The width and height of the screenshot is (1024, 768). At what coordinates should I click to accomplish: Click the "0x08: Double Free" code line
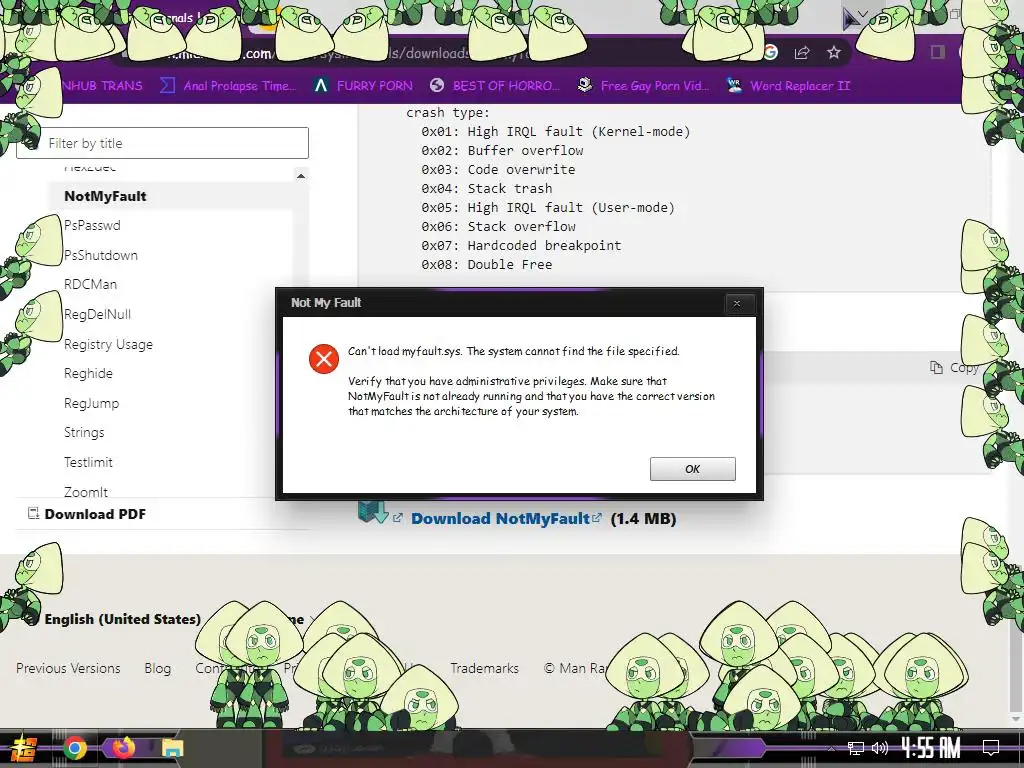click(x=487, y=264)
